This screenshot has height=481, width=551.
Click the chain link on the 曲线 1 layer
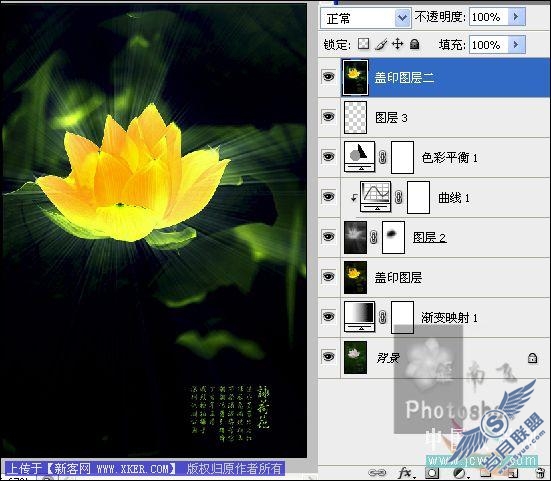click(398, 197)
